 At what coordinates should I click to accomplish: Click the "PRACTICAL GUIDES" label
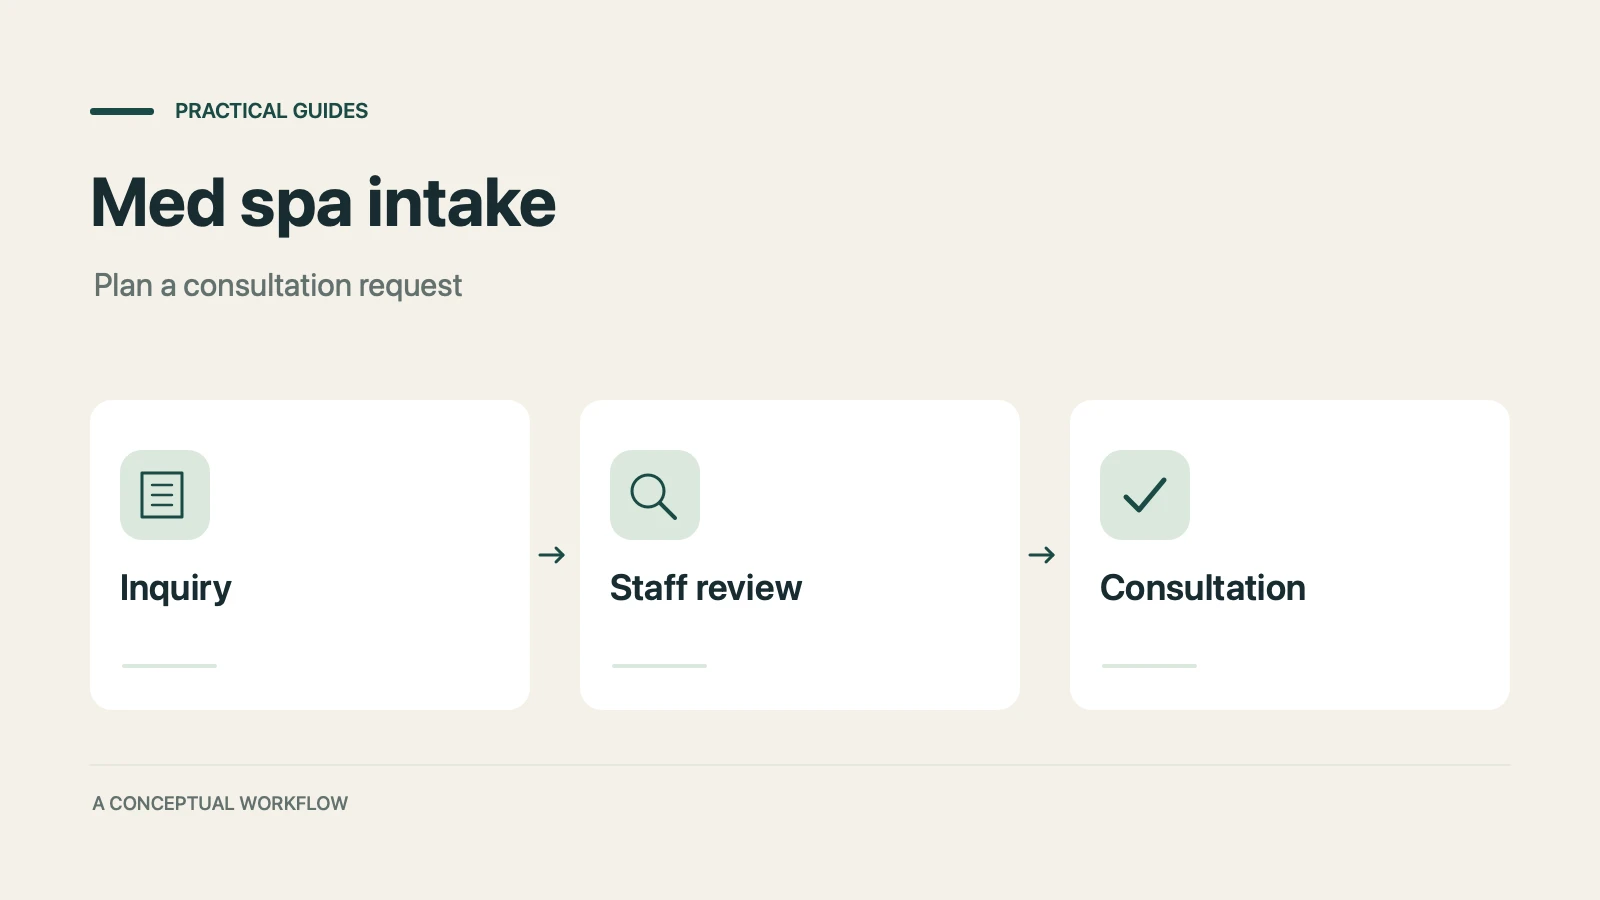click(x=271, y=111)
